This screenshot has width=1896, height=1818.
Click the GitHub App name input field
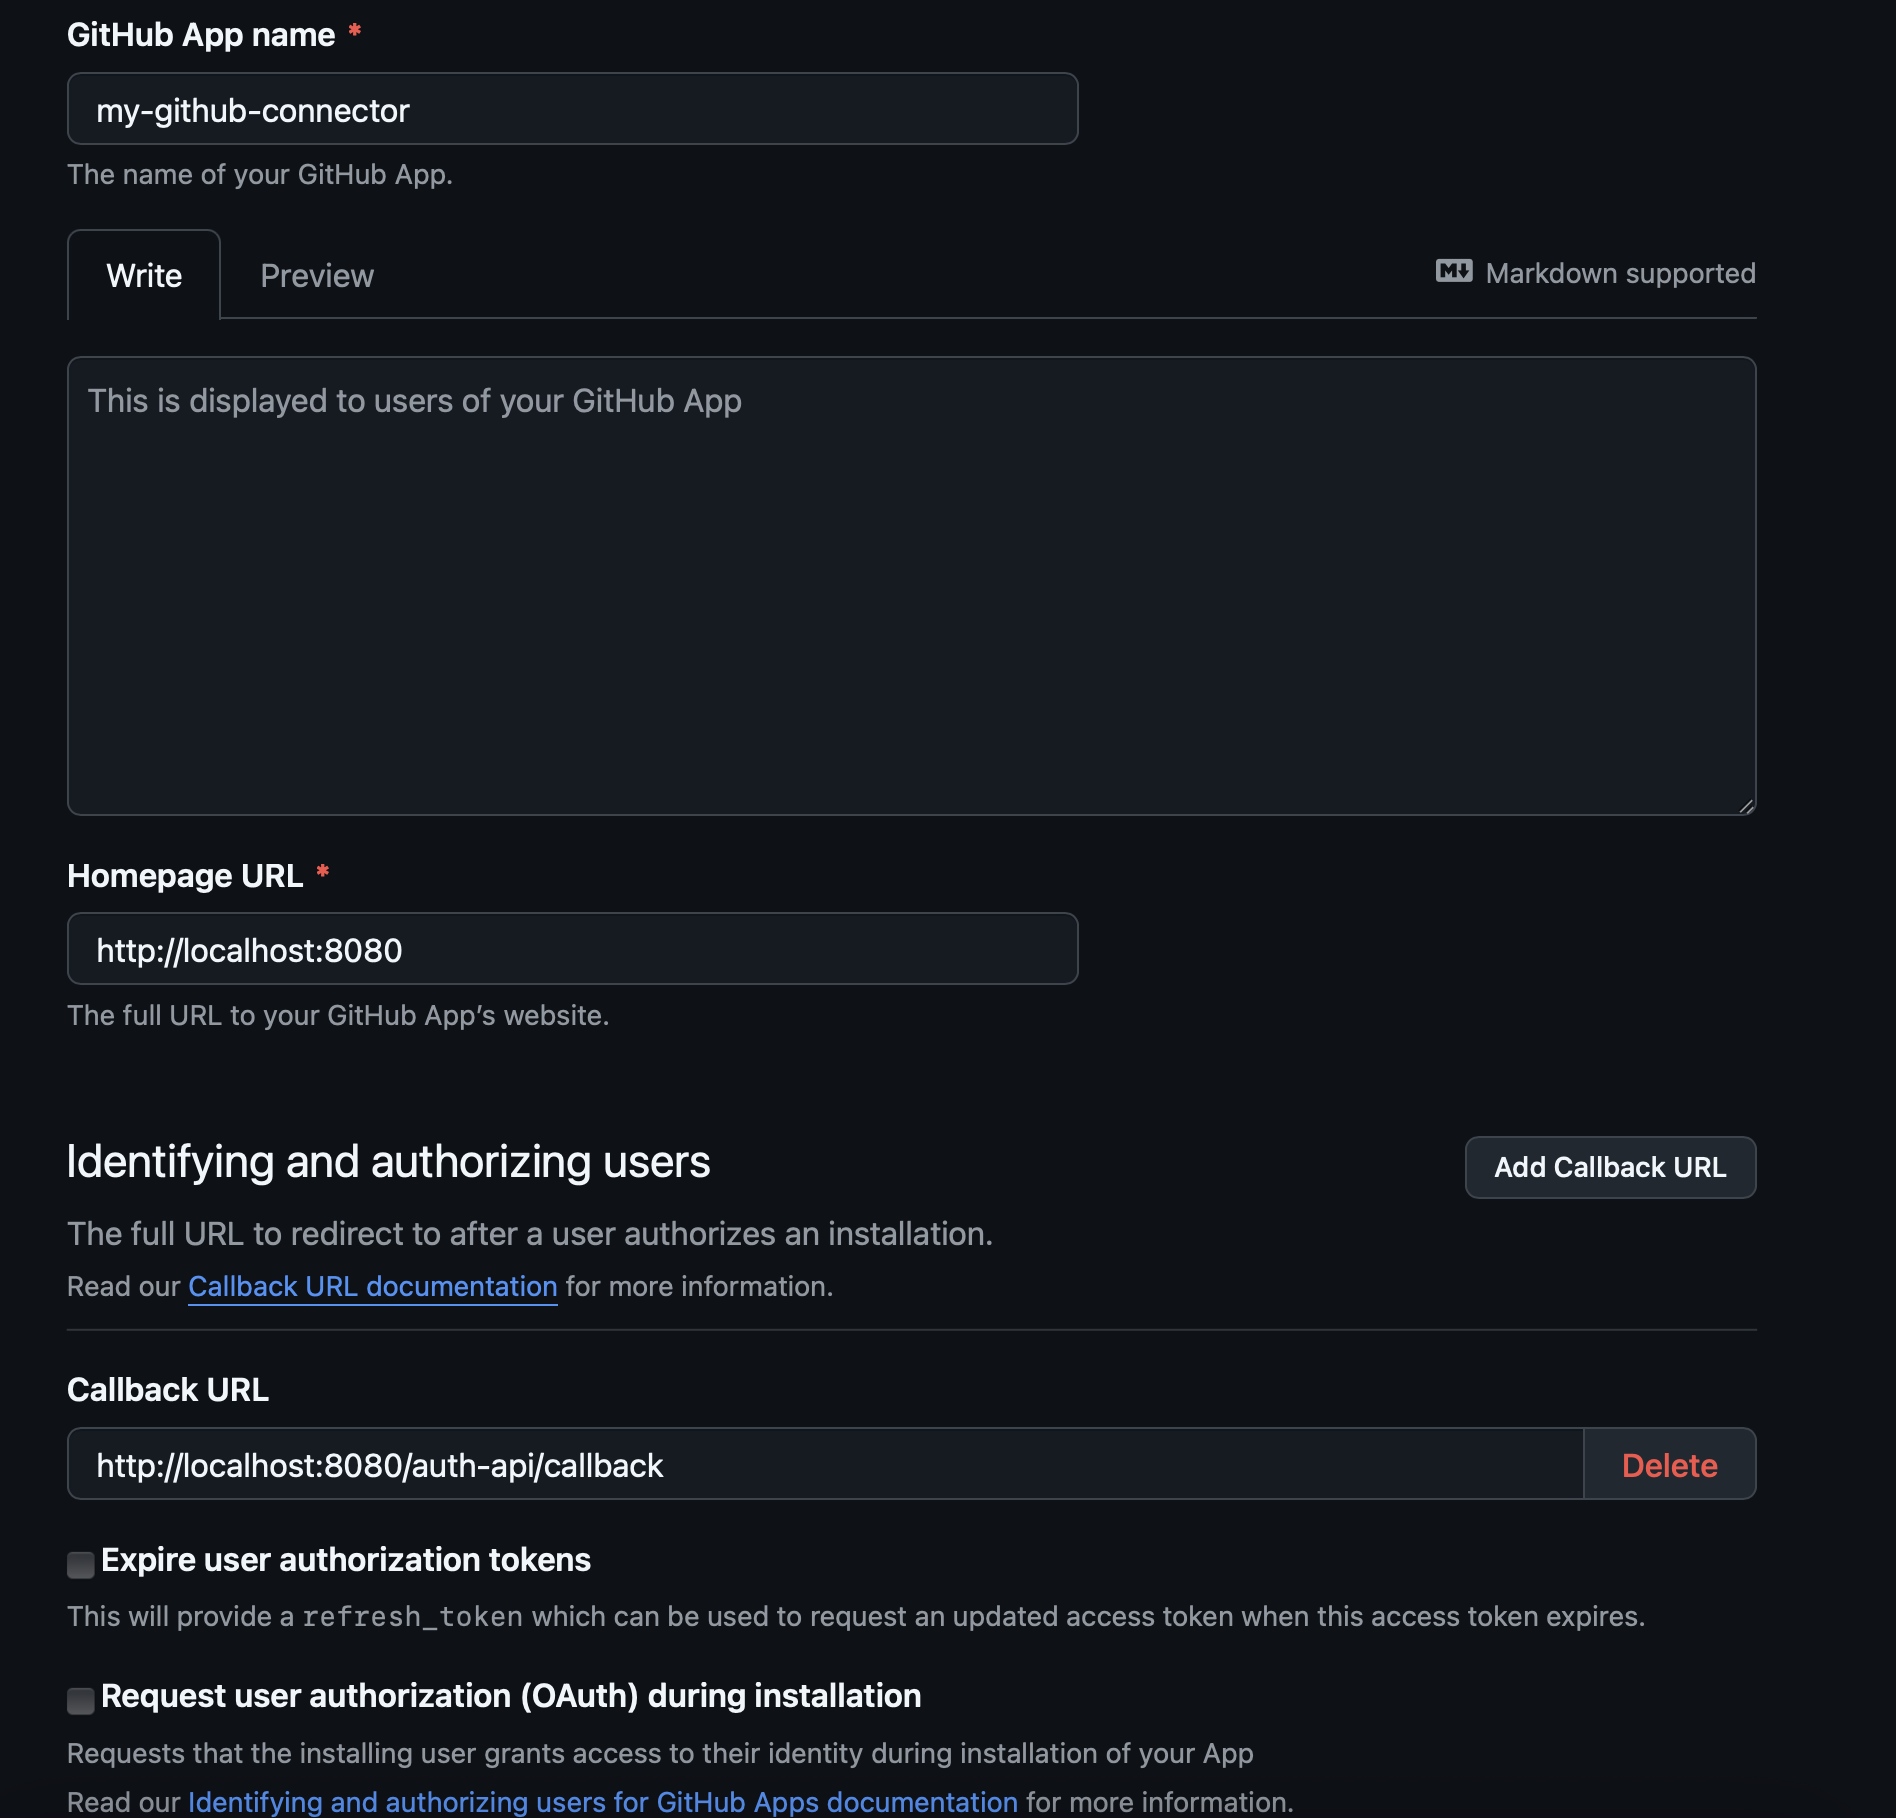point(571,108)
